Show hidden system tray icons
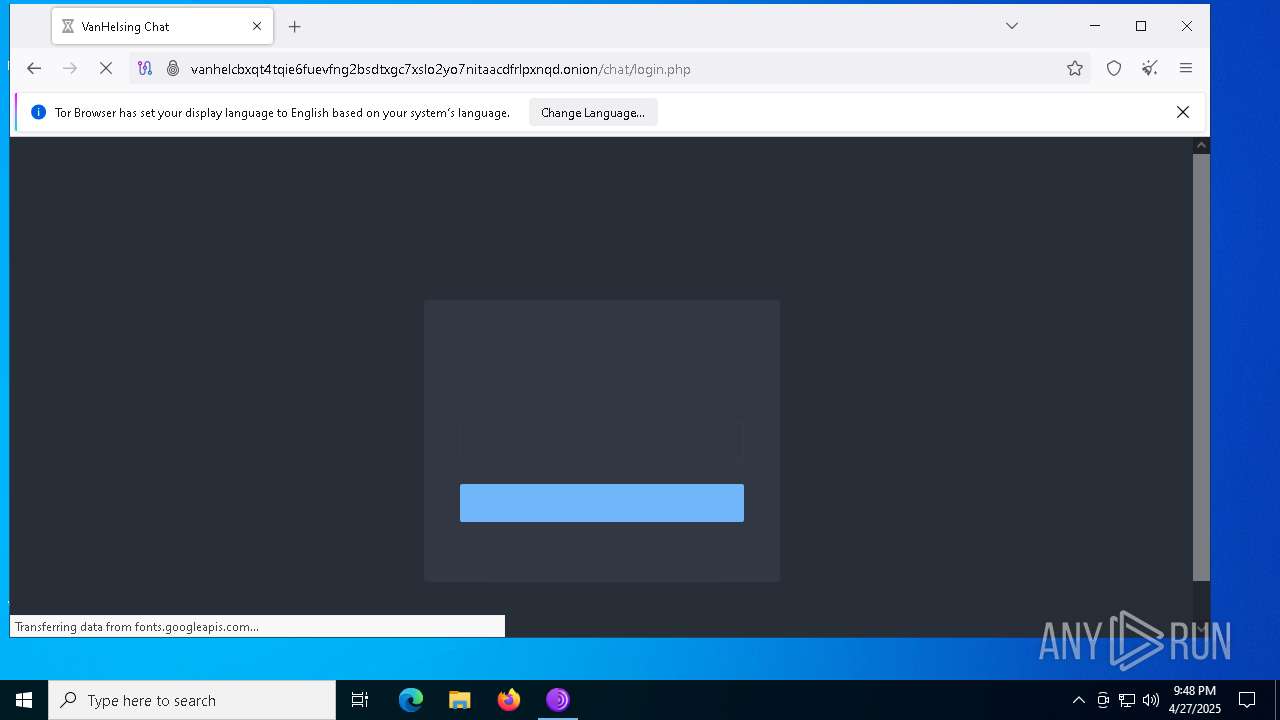 click(1078, 700)
